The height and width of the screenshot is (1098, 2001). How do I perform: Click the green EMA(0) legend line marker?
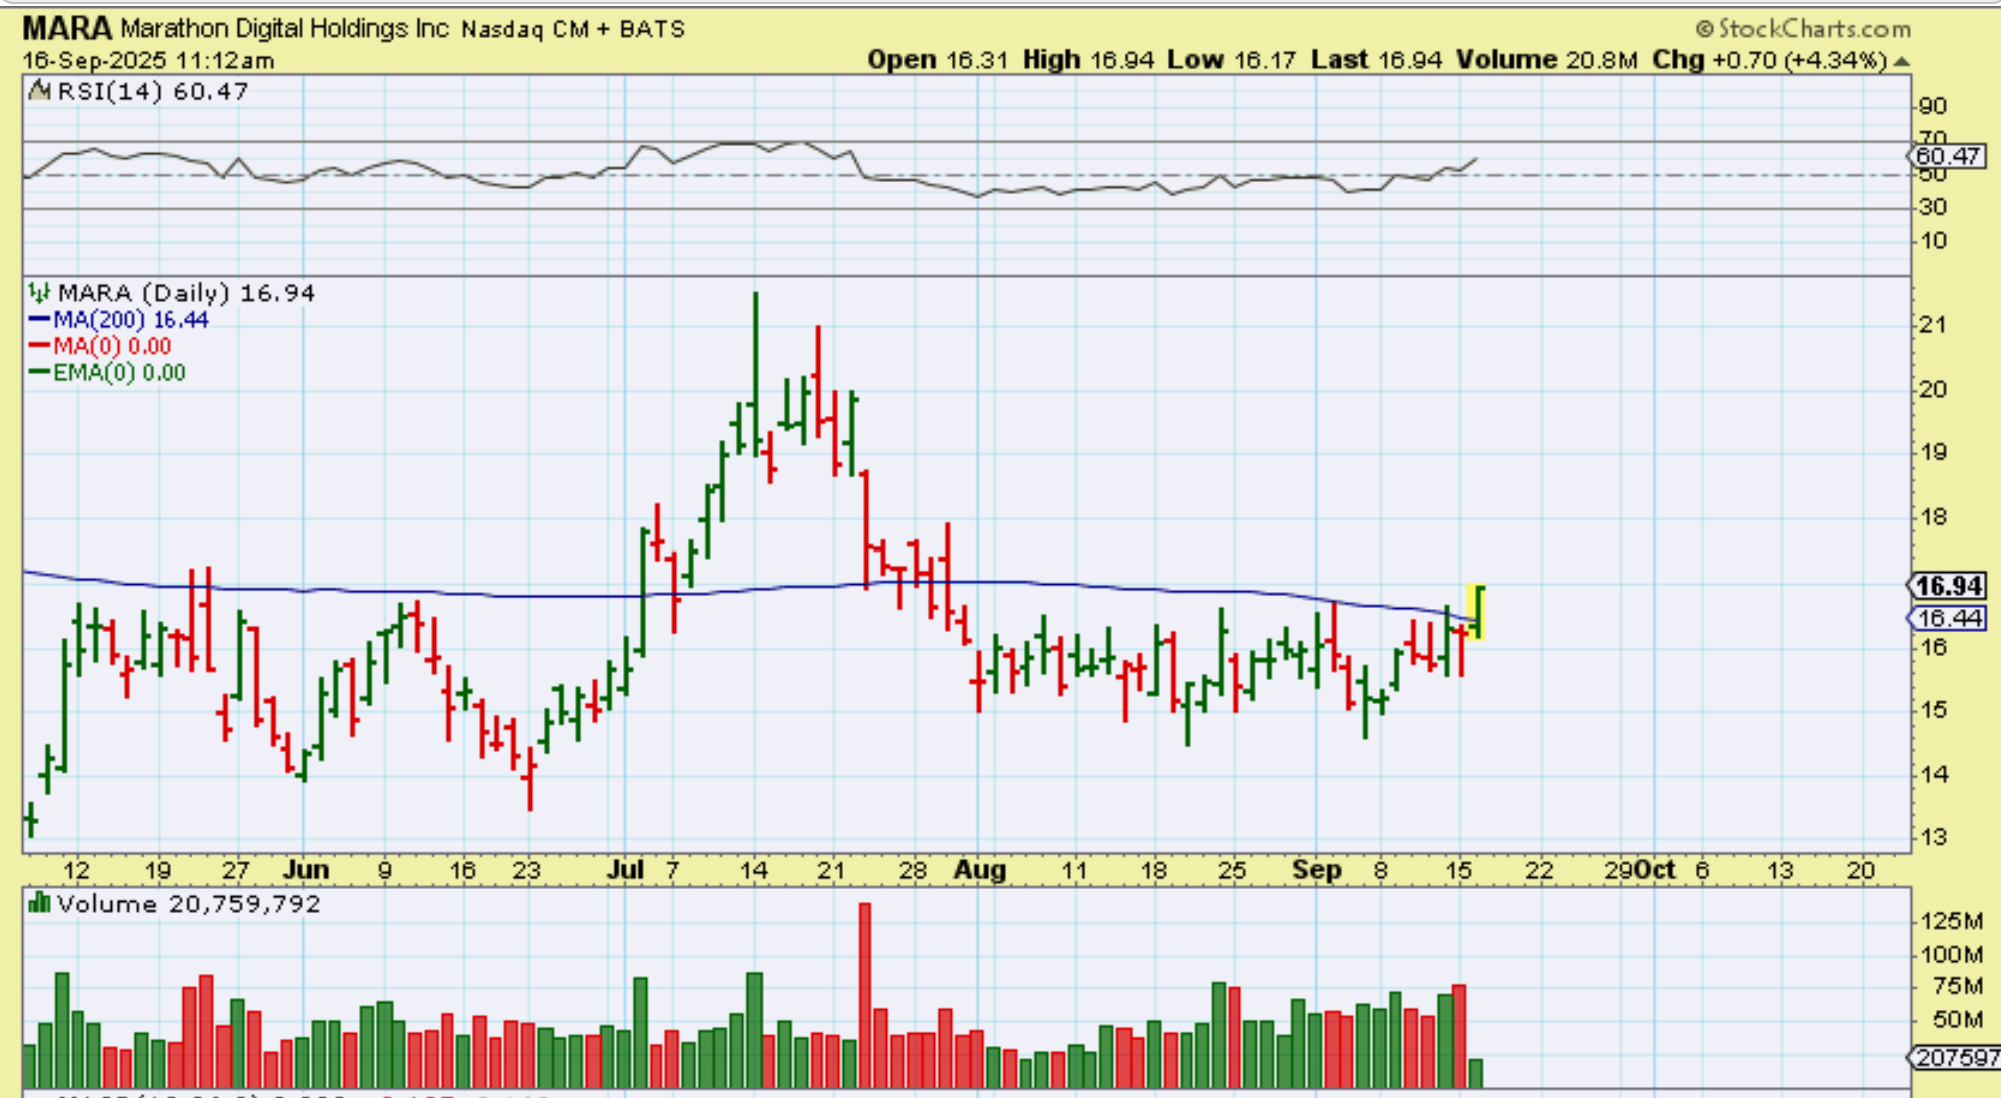[39, 372]
